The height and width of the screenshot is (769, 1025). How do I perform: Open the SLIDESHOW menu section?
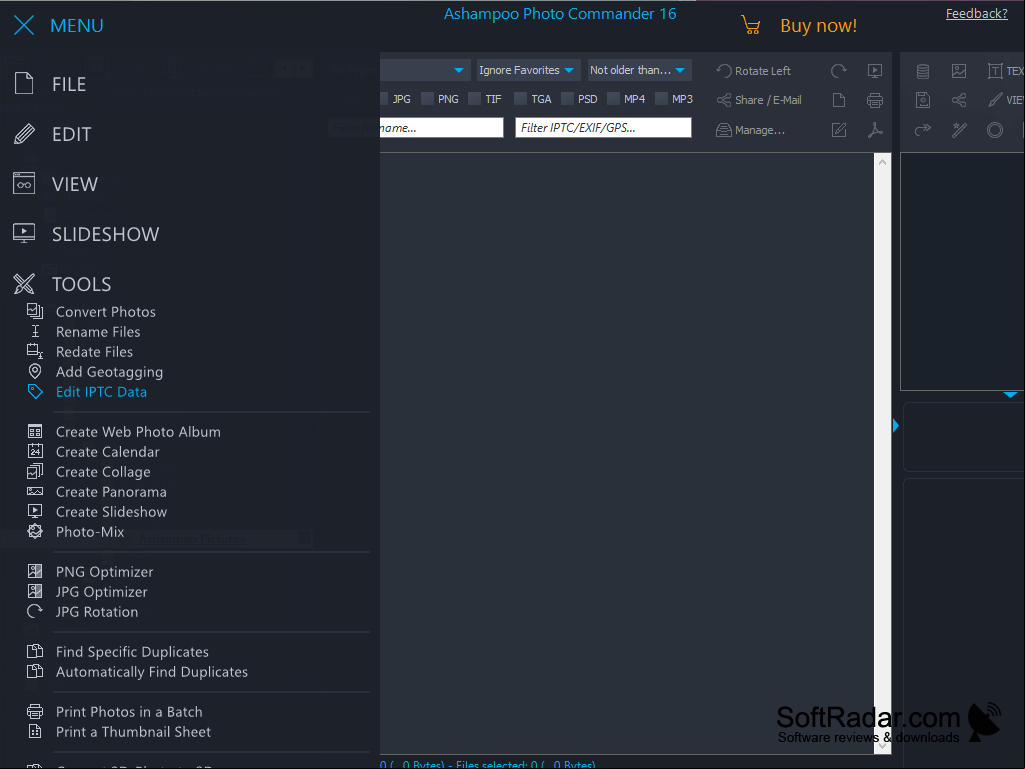(105, 234)
